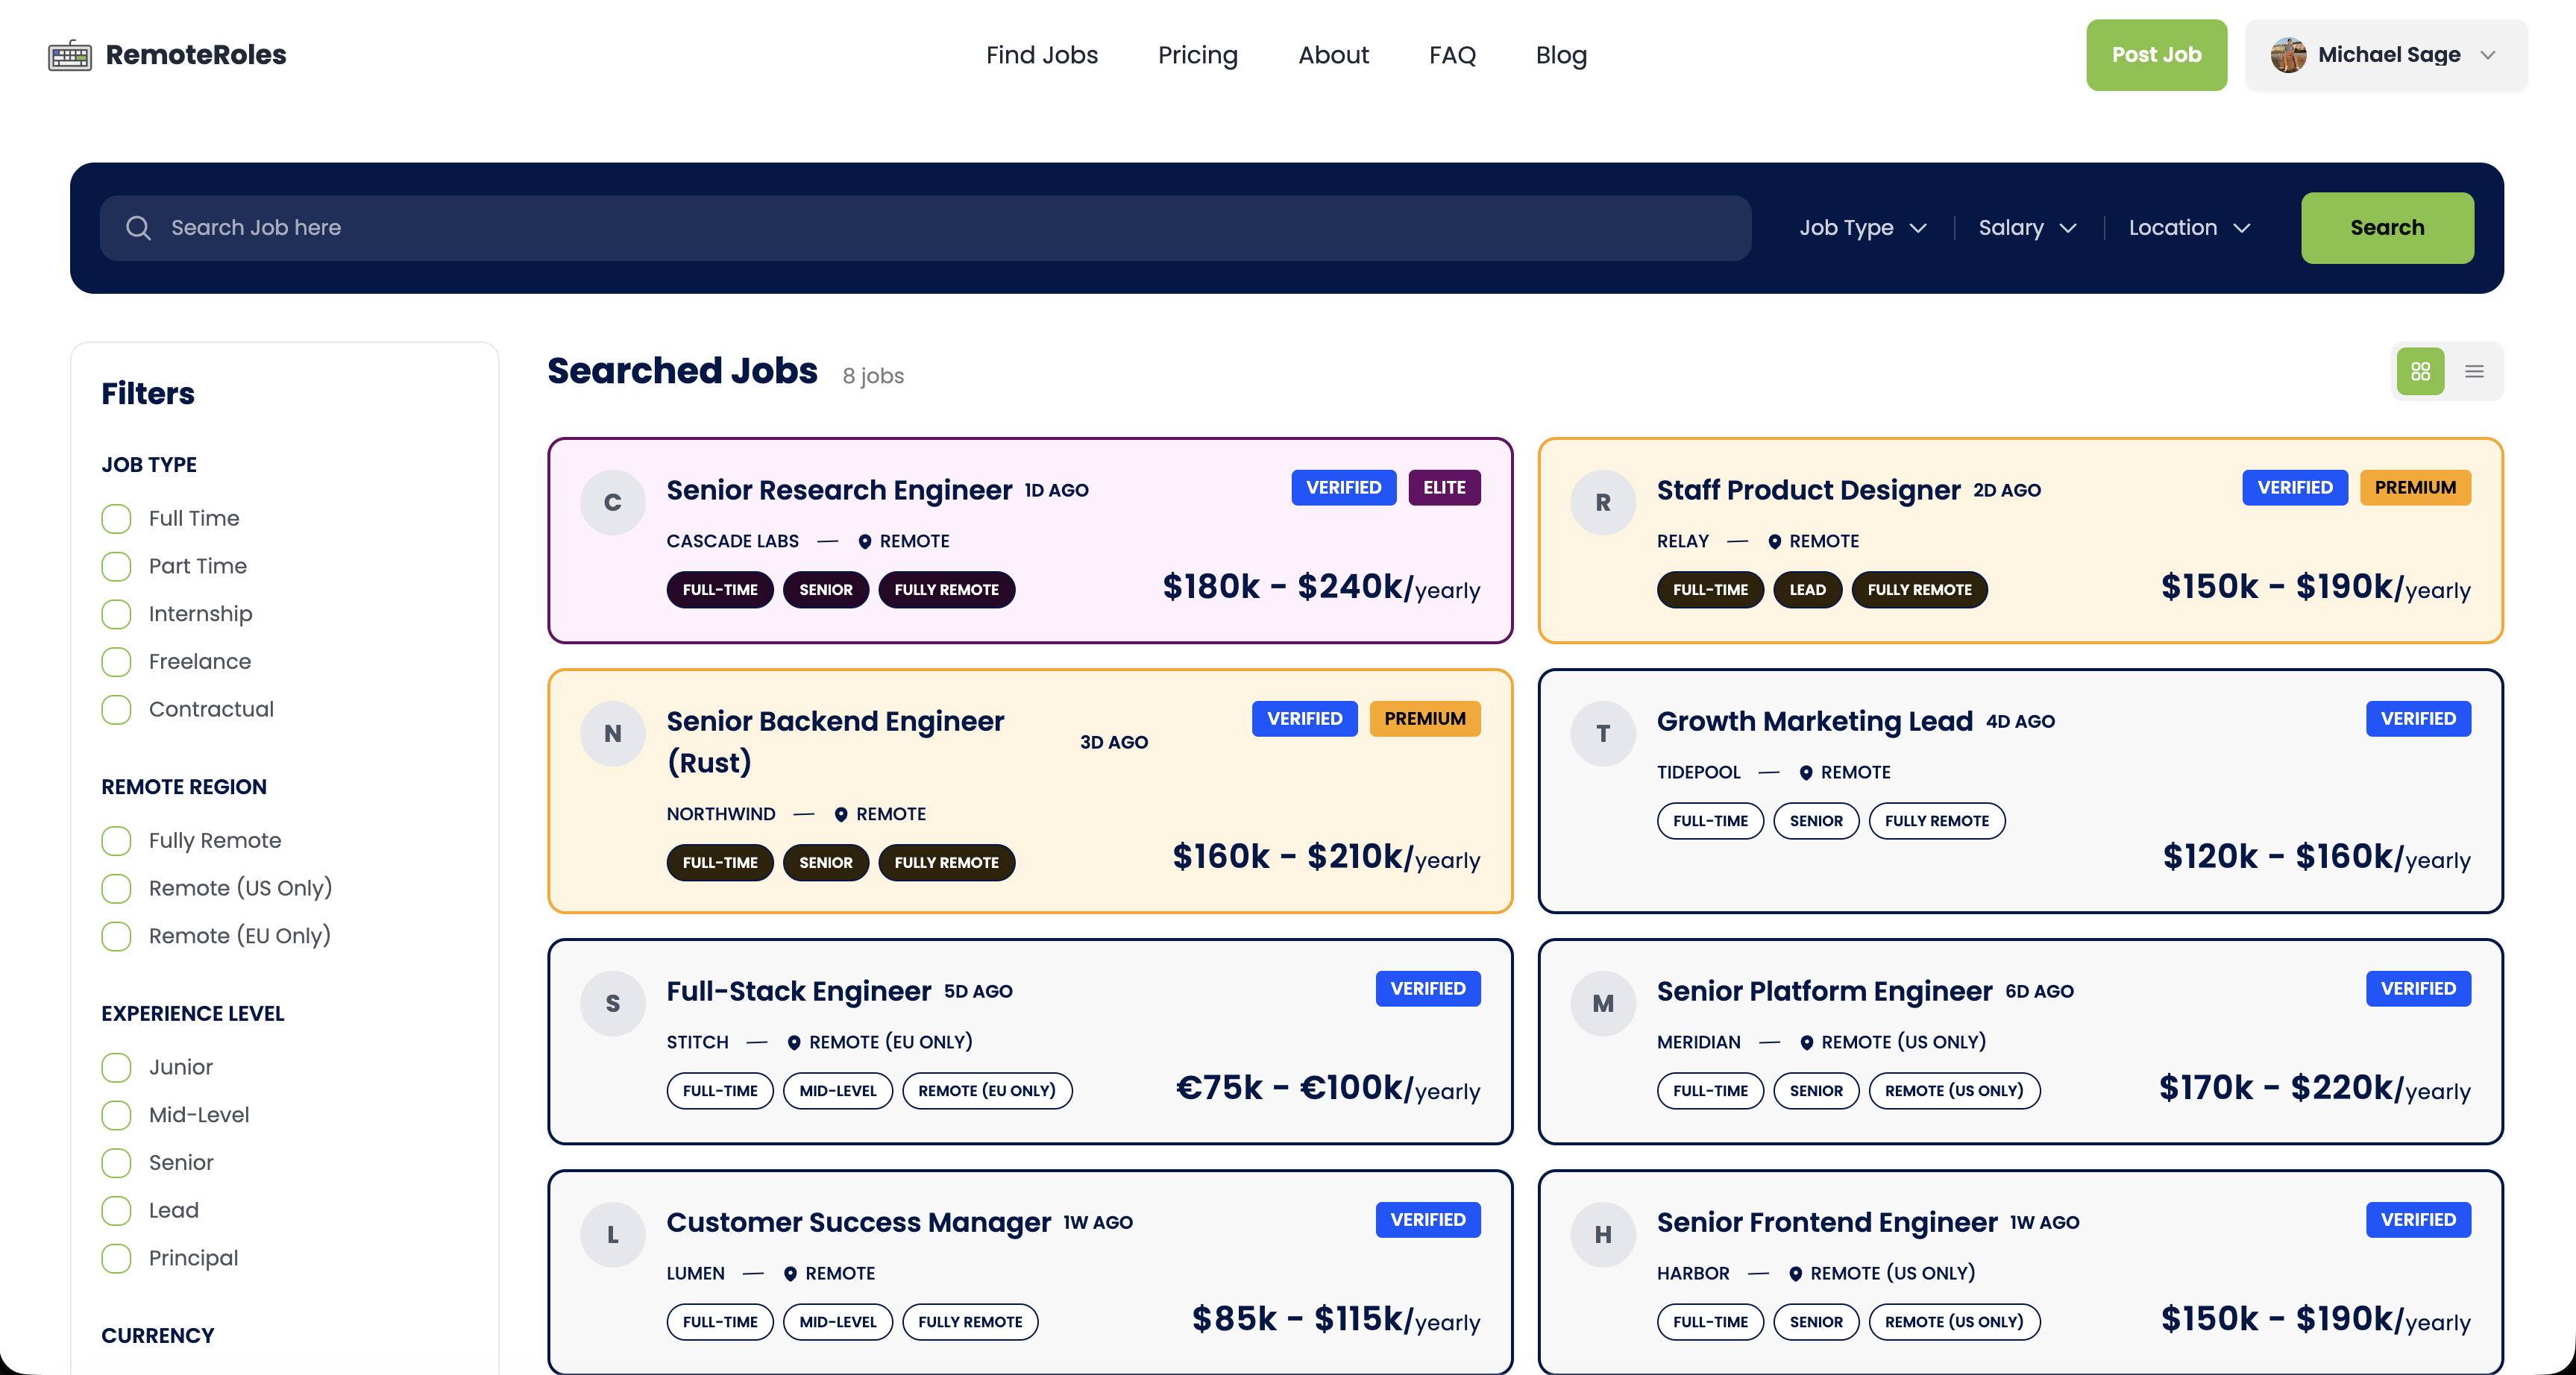Click Meridian 'M' company avatar

tap(1602, 1003)
